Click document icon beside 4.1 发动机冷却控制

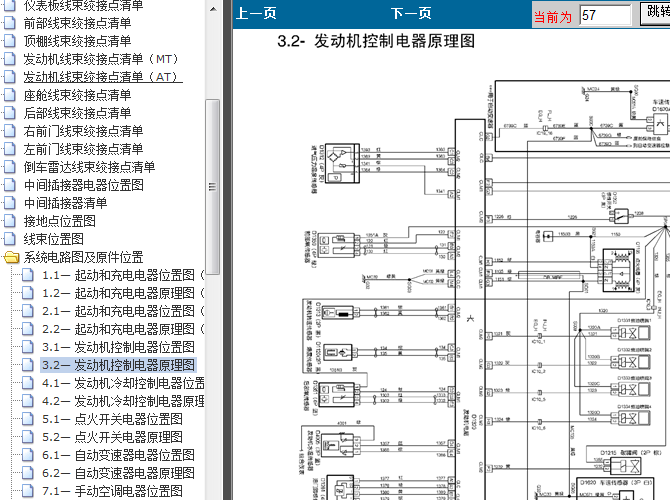[x=27, y=383]
